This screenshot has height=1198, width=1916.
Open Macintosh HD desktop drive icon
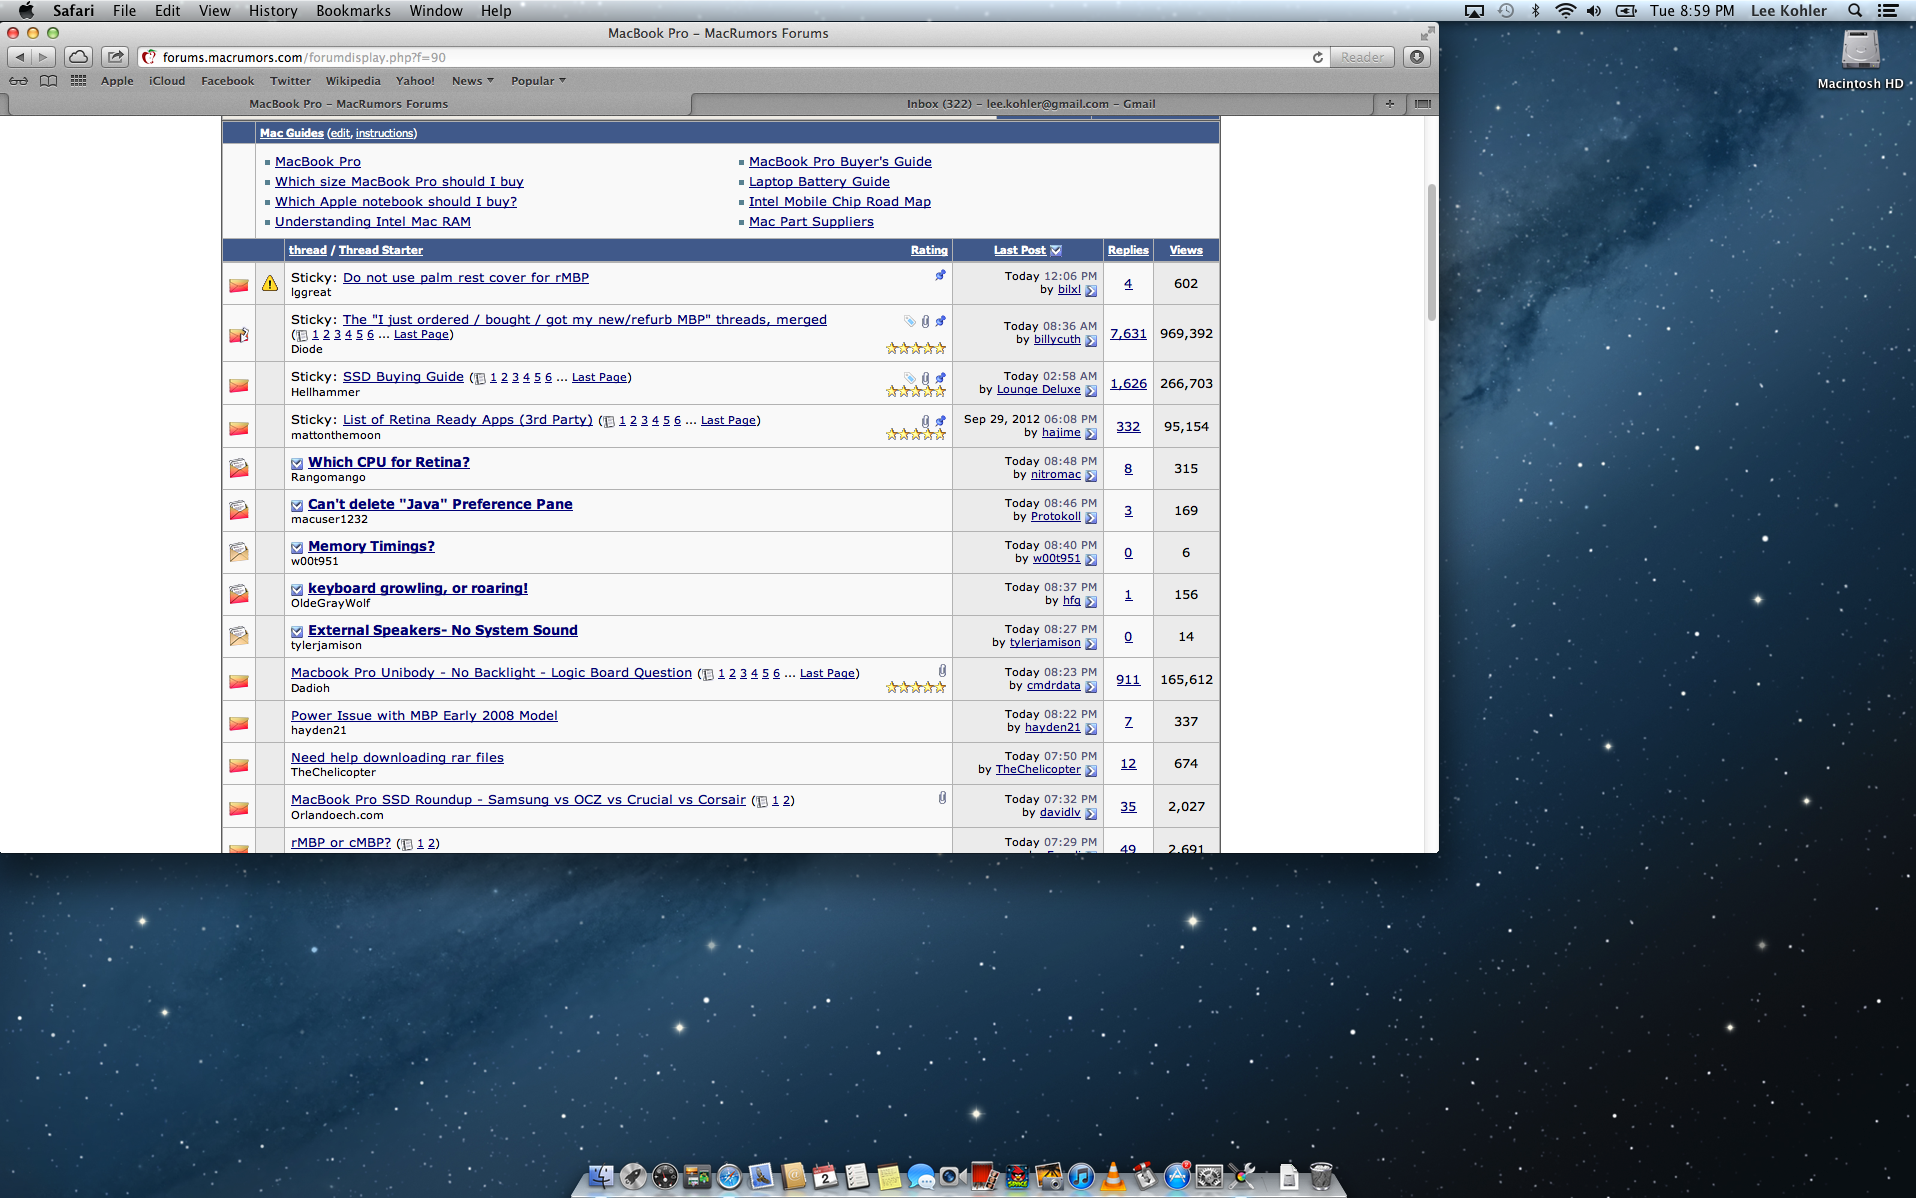(1860, 58)
